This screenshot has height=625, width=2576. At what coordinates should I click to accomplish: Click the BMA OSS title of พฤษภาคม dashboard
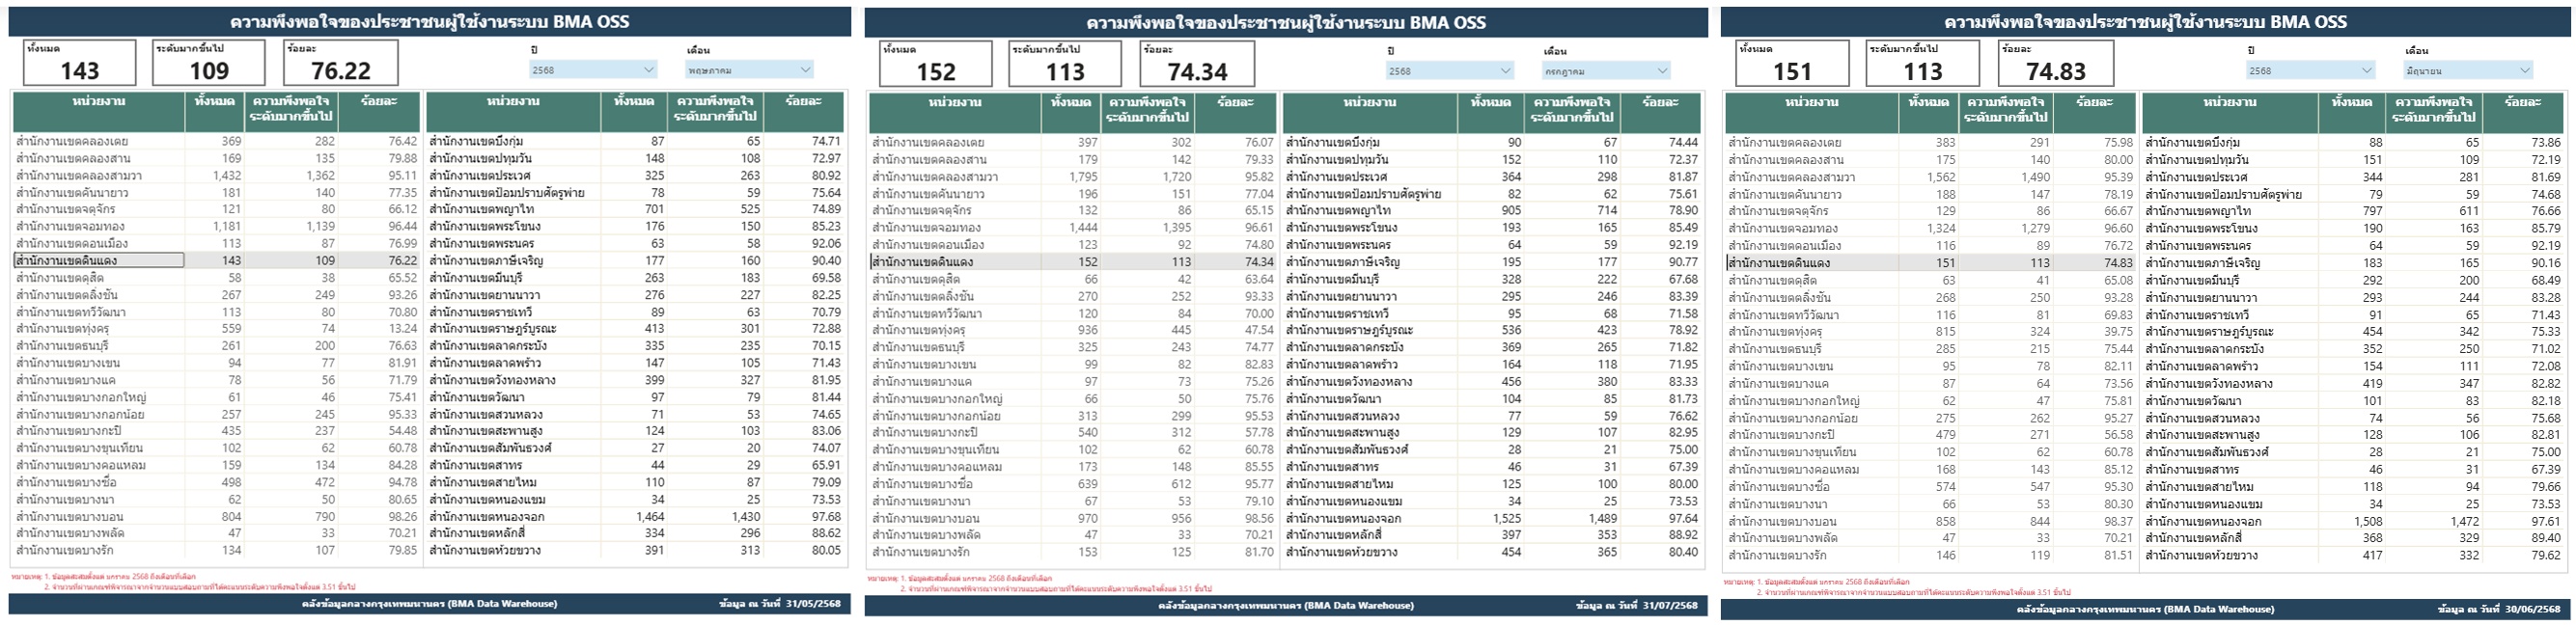pyautogui.click(x=430, y=22)
